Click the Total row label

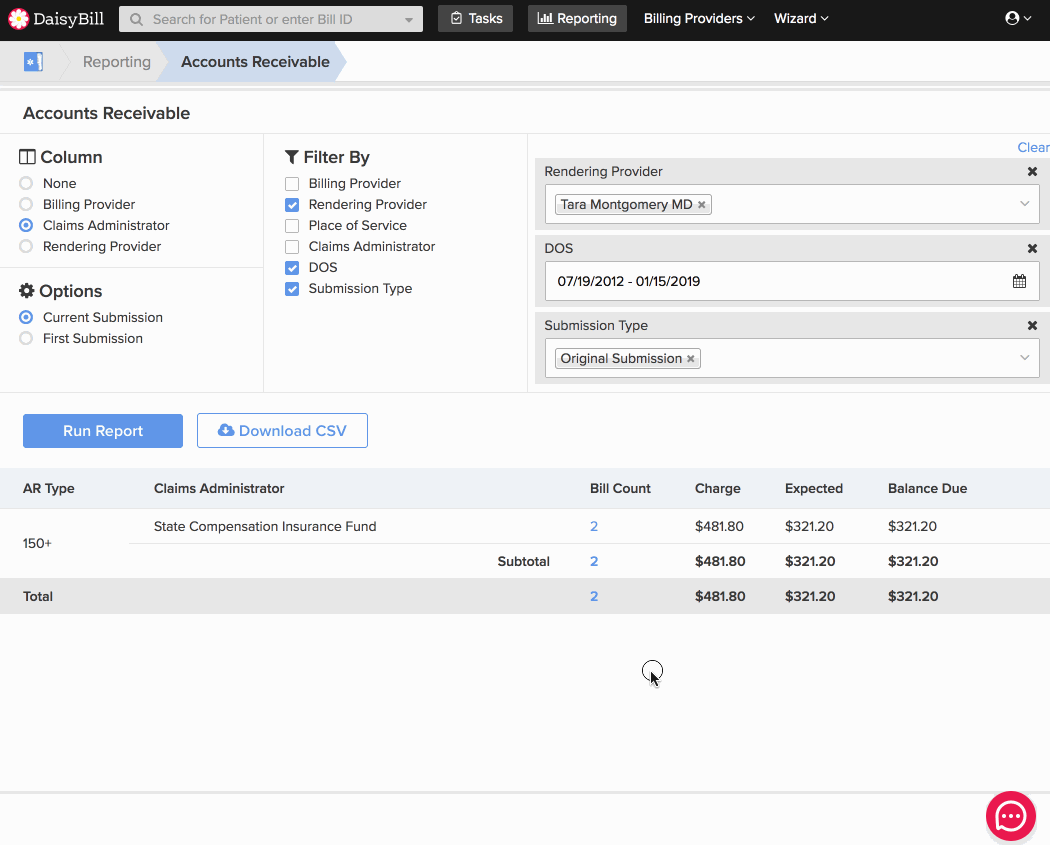pyautogui.click(x=38, y=596)
